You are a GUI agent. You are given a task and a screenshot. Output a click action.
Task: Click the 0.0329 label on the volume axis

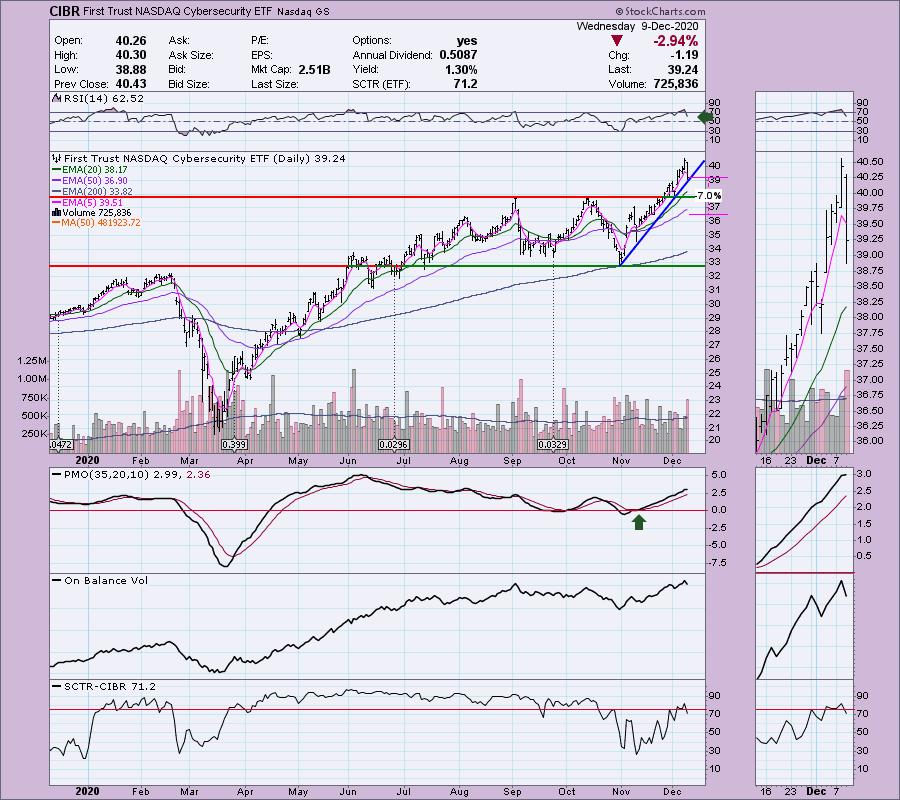pos(553,445)
